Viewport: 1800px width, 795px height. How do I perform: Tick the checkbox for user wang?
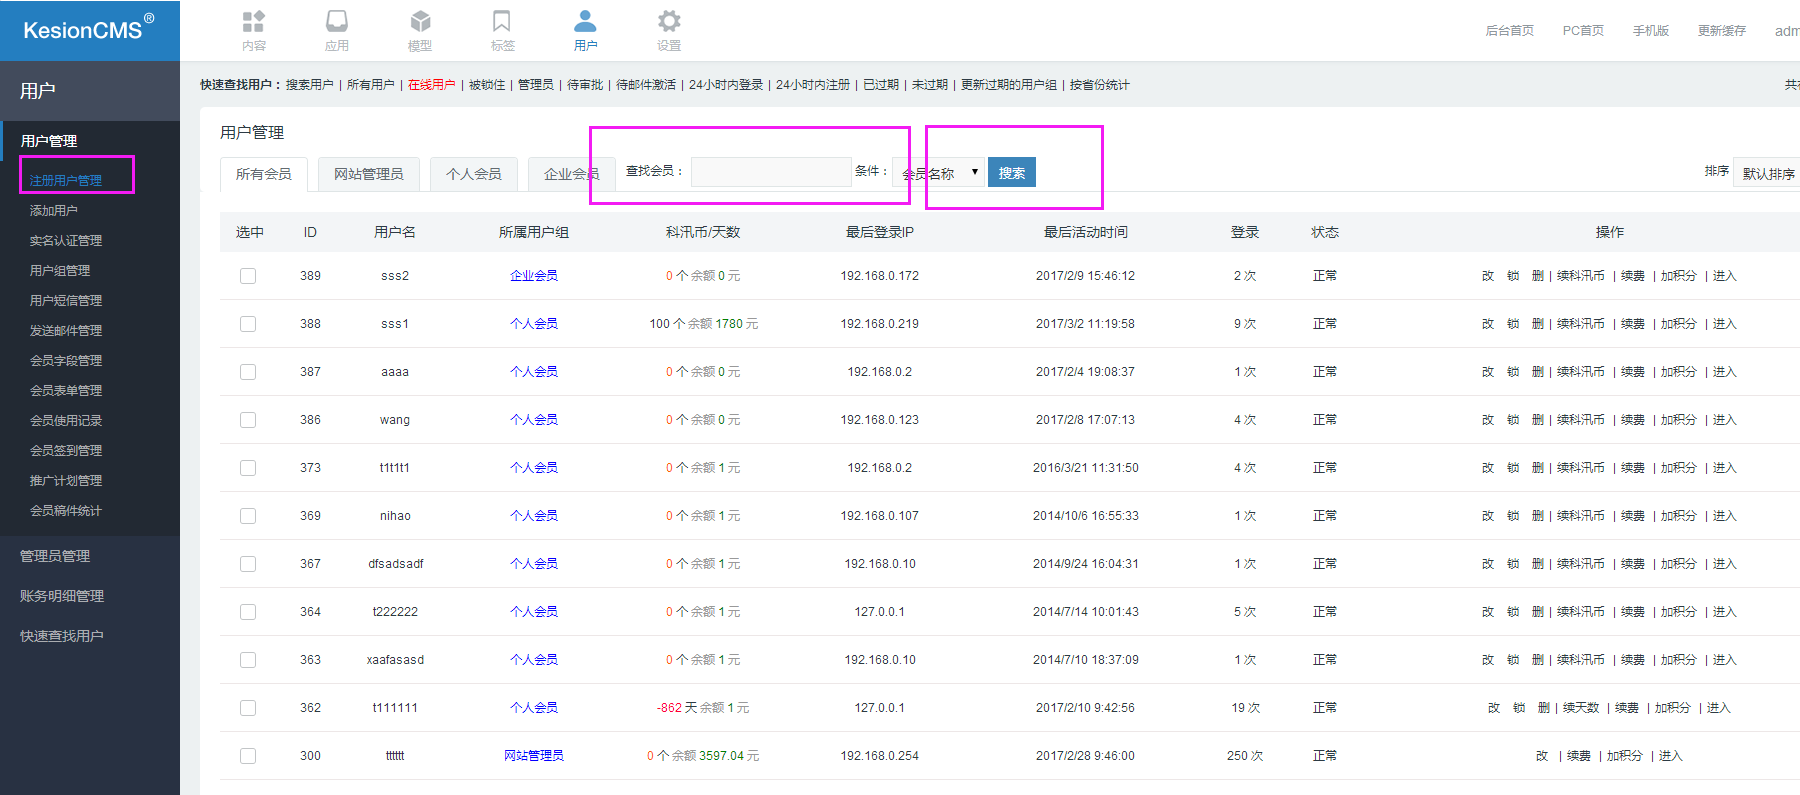tap(248, 420)
